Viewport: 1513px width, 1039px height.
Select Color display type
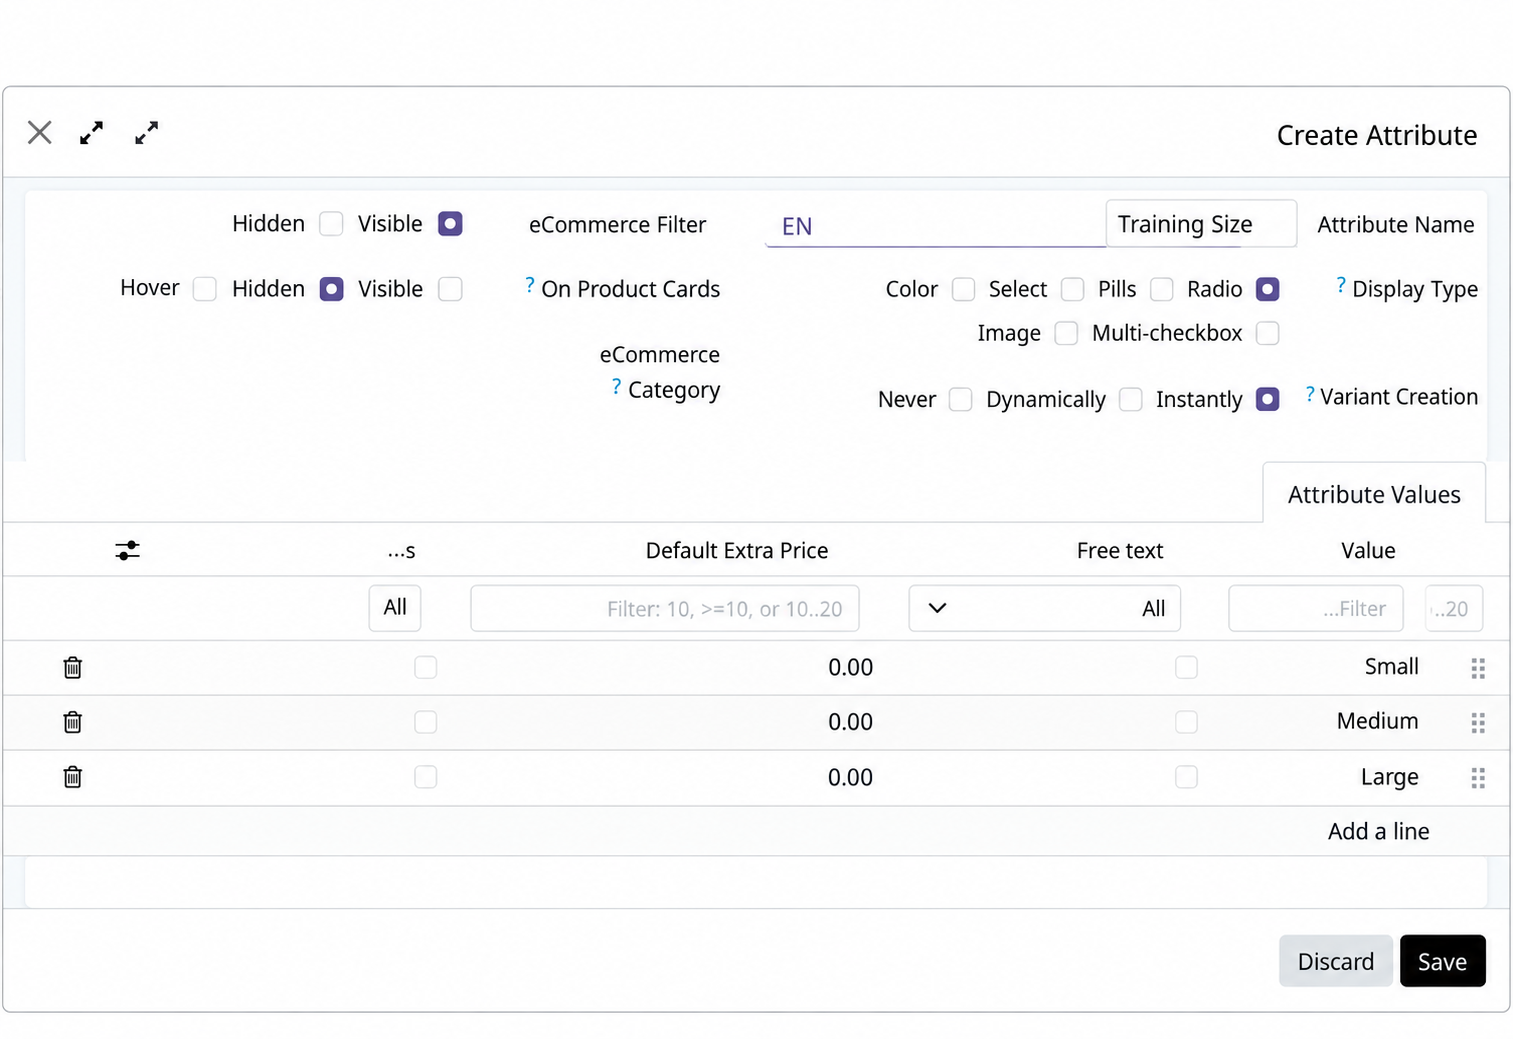(963, 289)
